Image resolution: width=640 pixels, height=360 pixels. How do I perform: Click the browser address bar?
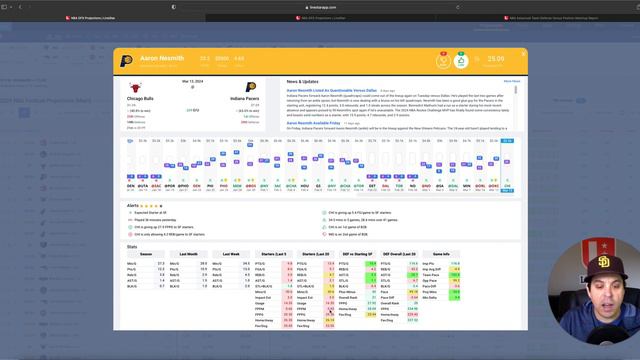pyautogui.click(x=320, y=7)
